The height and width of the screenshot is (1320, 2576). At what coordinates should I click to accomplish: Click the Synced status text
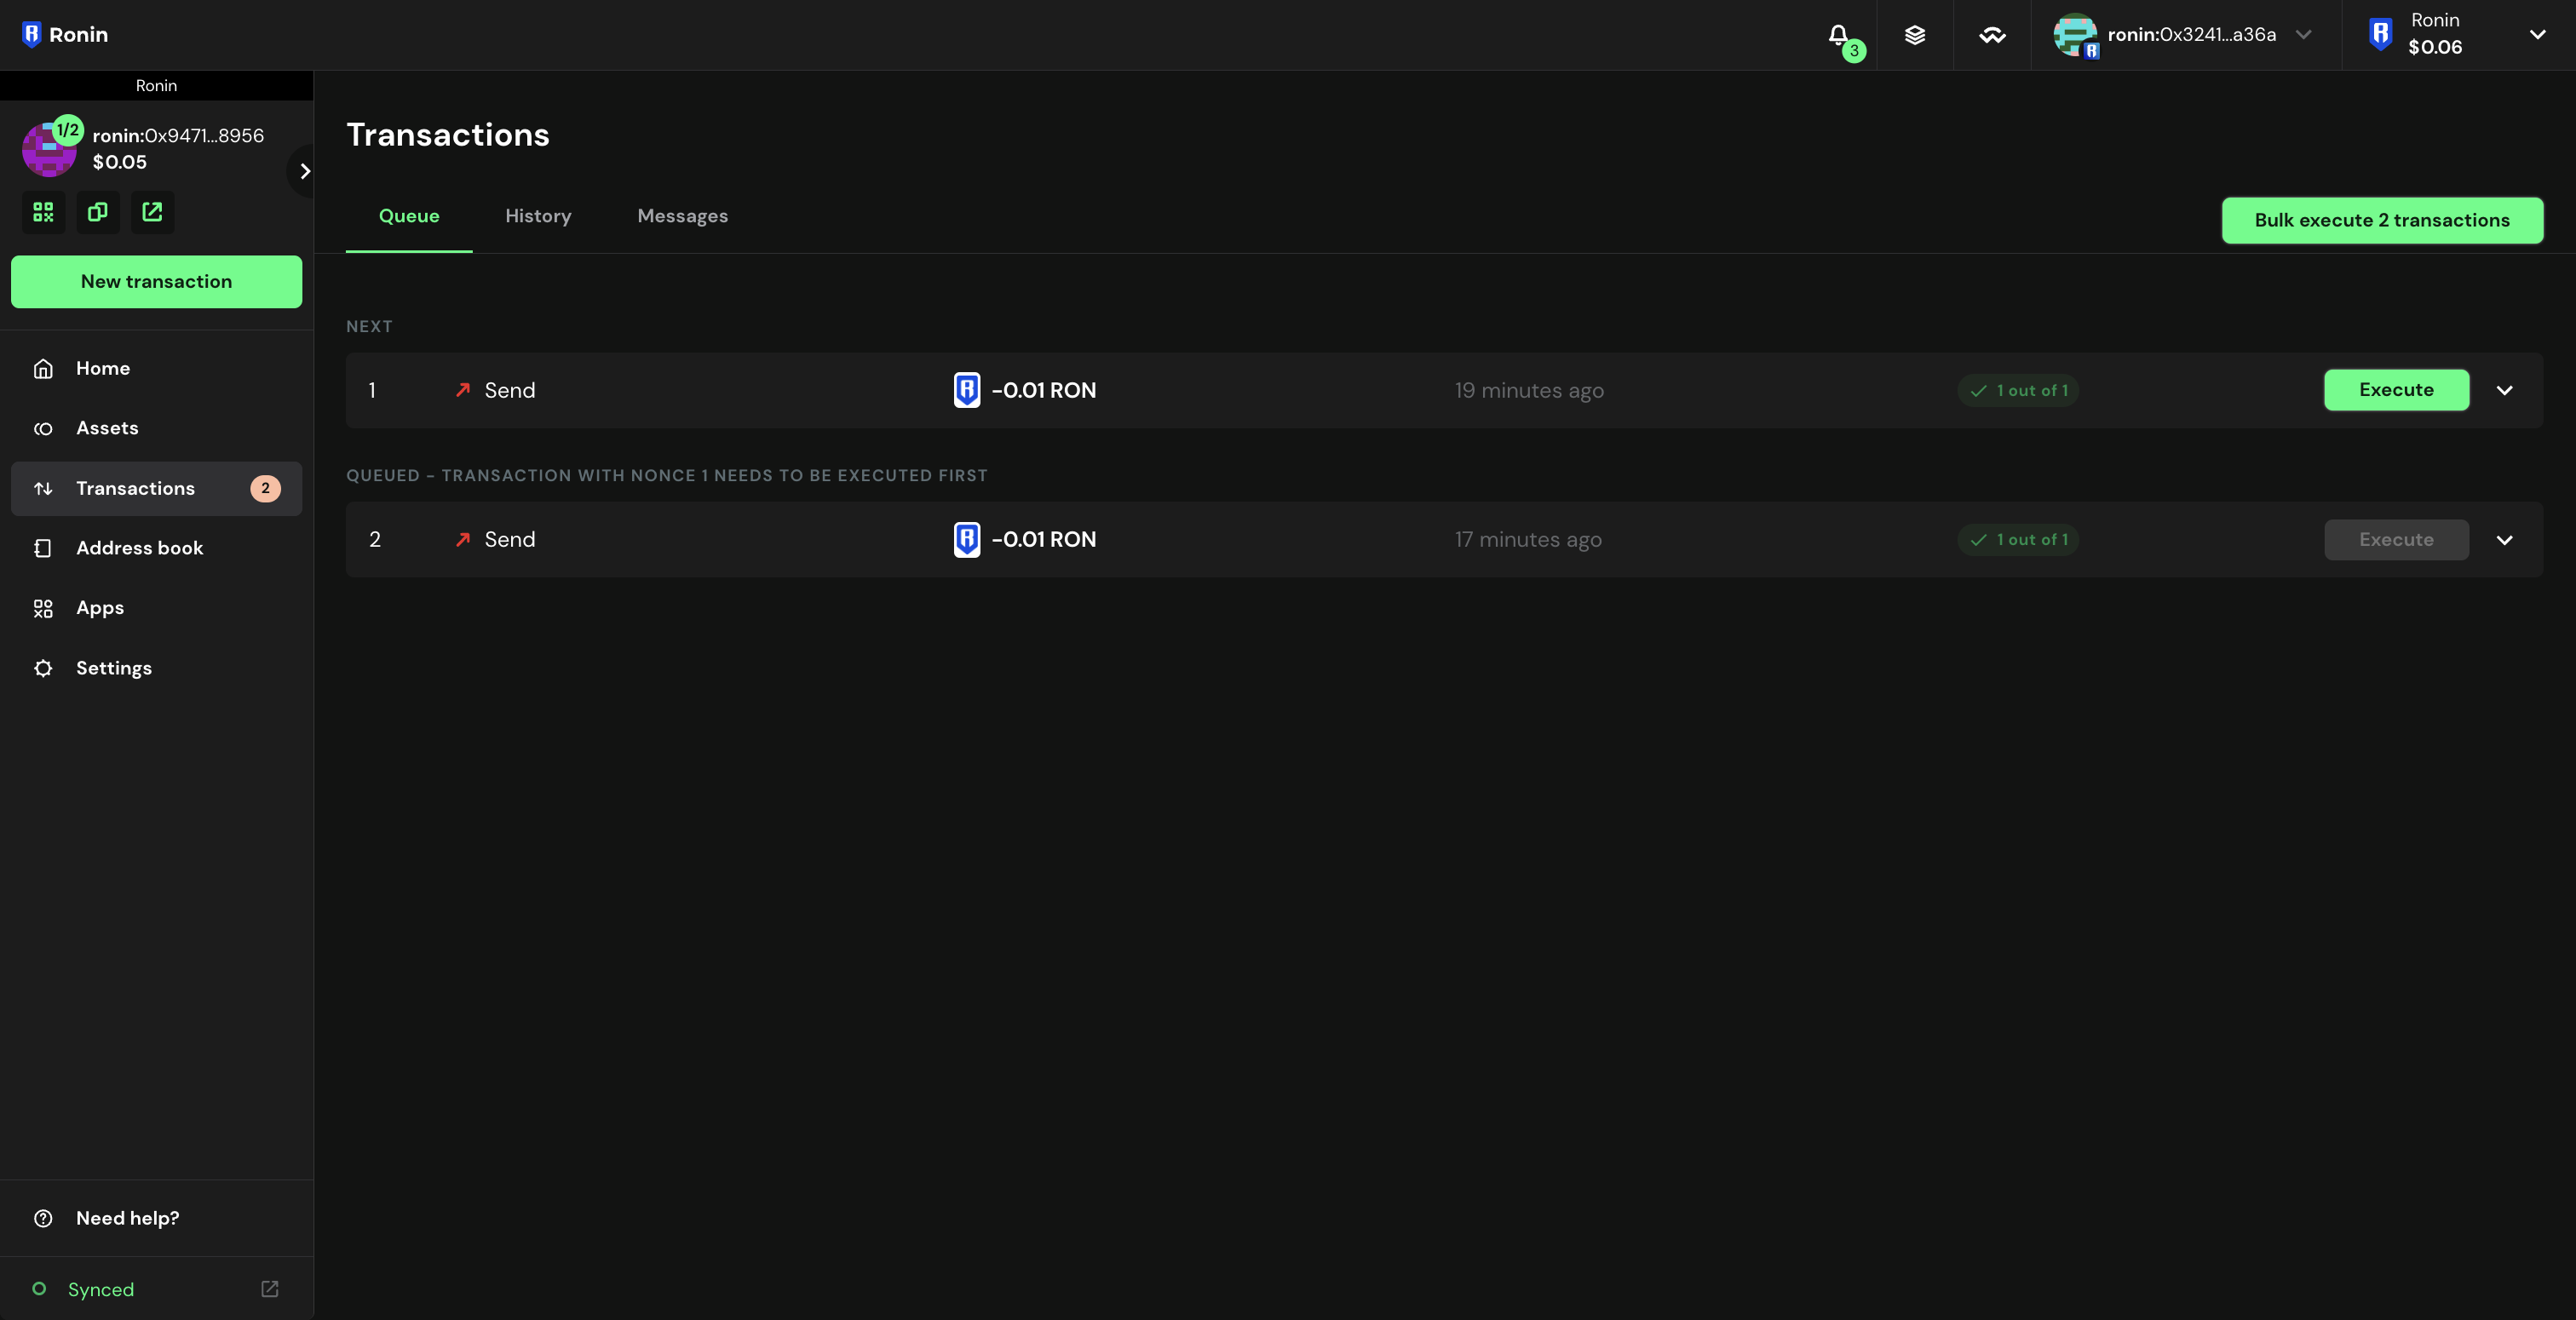click(100, 1289)
